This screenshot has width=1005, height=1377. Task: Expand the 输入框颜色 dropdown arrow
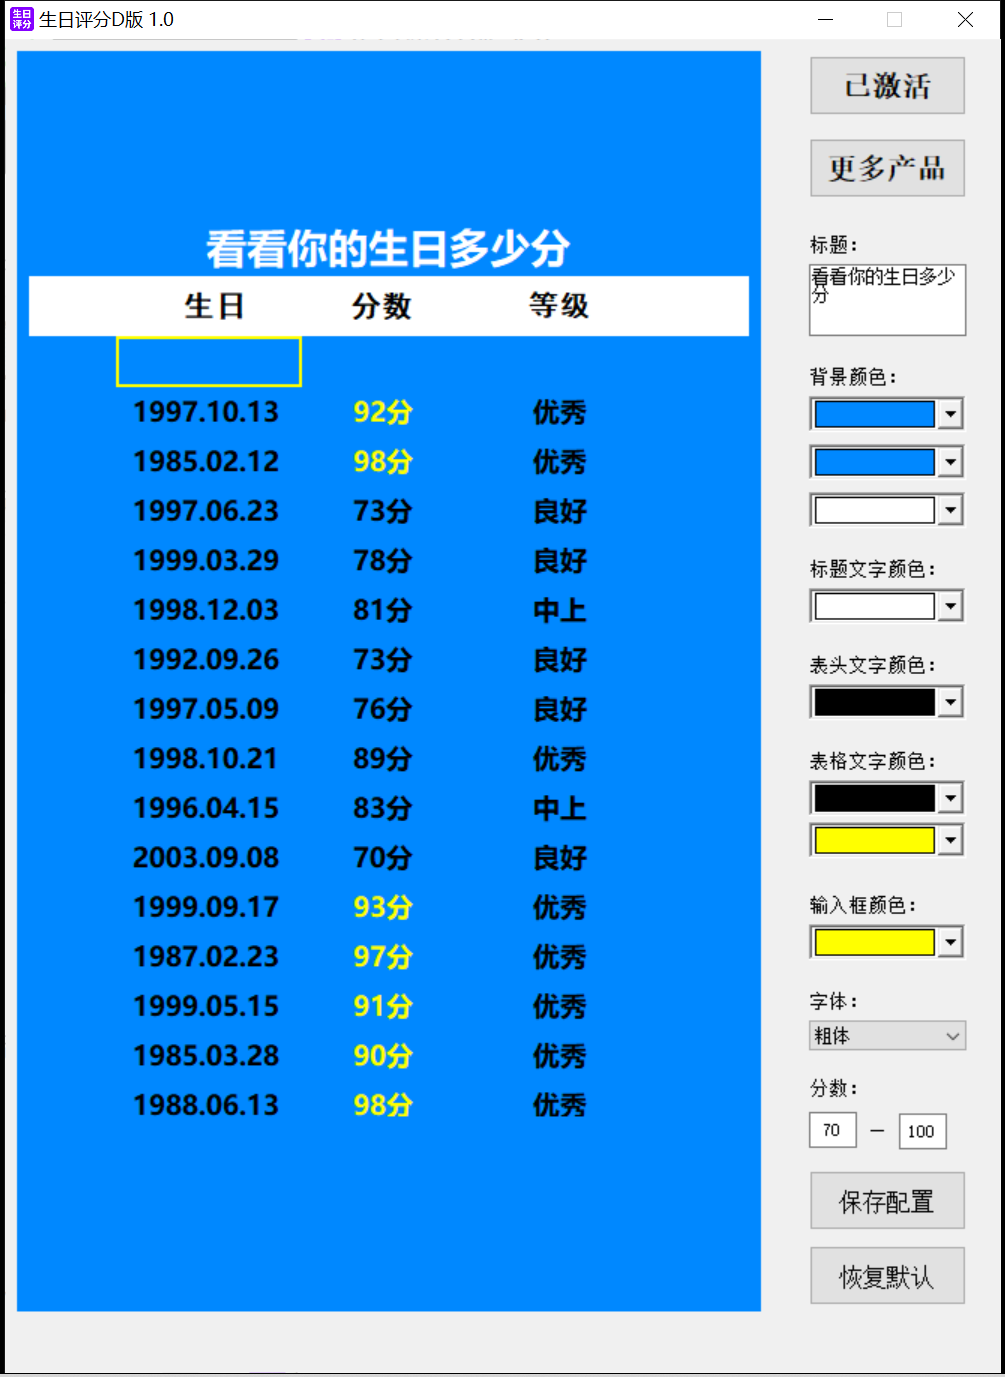[950, 942]
